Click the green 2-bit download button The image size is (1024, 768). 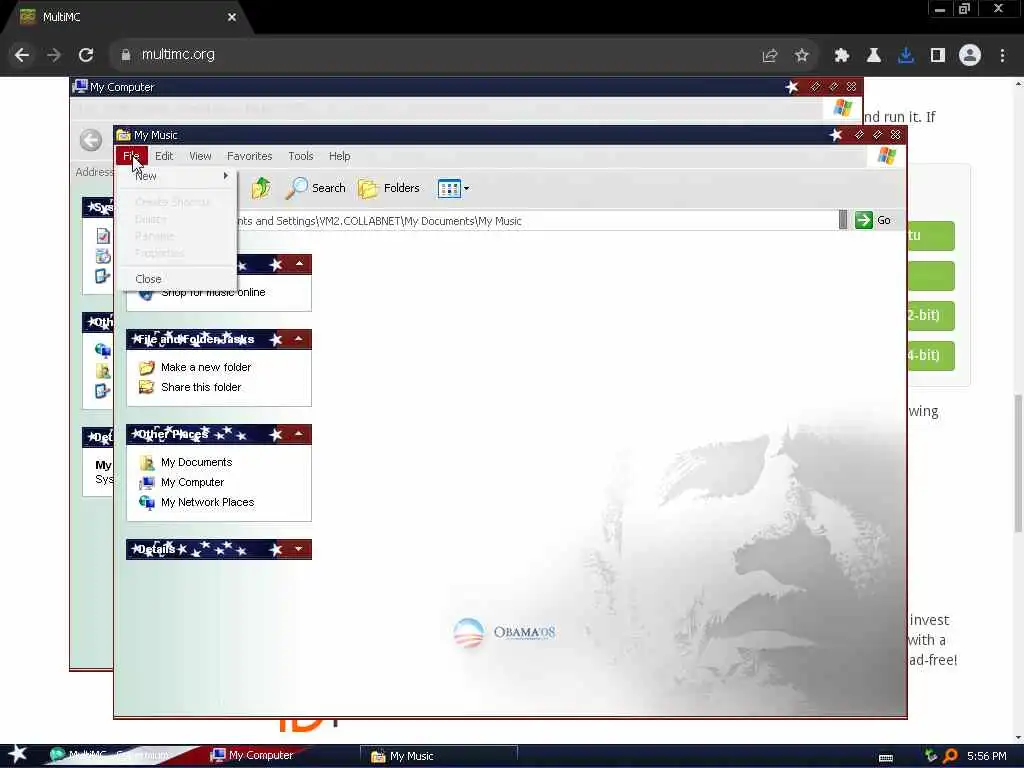tap(931, 315)
